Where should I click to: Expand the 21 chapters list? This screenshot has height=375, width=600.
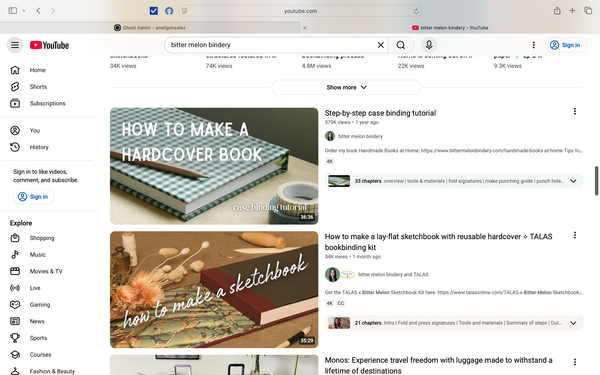(x=573, y=323)
